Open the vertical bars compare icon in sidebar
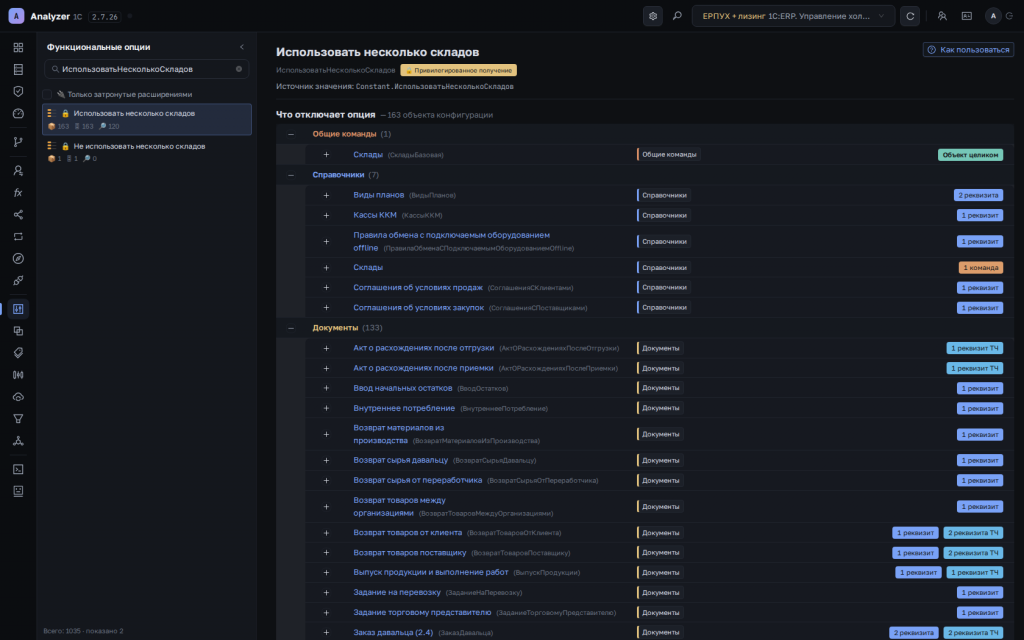The width and height of the screenshot is (1024, 640). coord(18,375)
